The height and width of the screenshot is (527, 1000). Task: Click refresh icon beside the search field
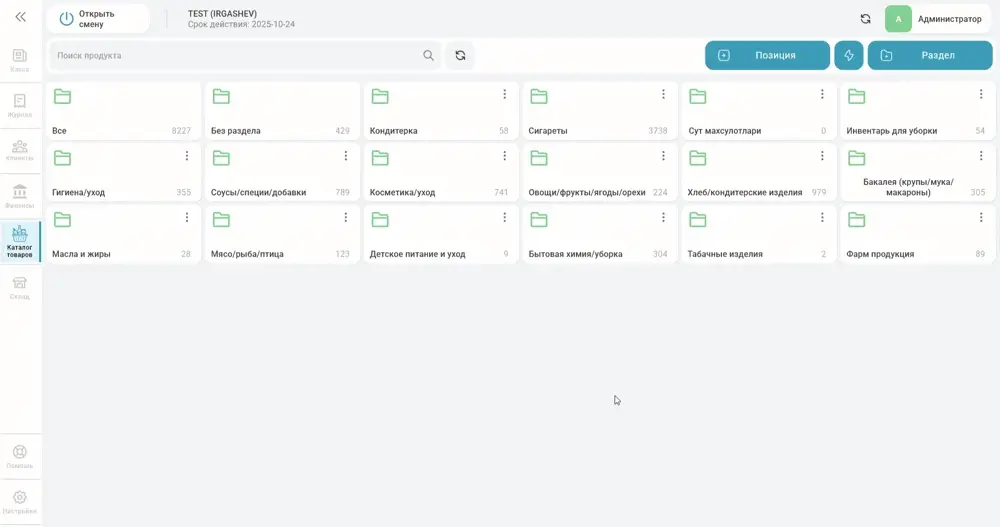pyautogui.click(x=460, y=56)
